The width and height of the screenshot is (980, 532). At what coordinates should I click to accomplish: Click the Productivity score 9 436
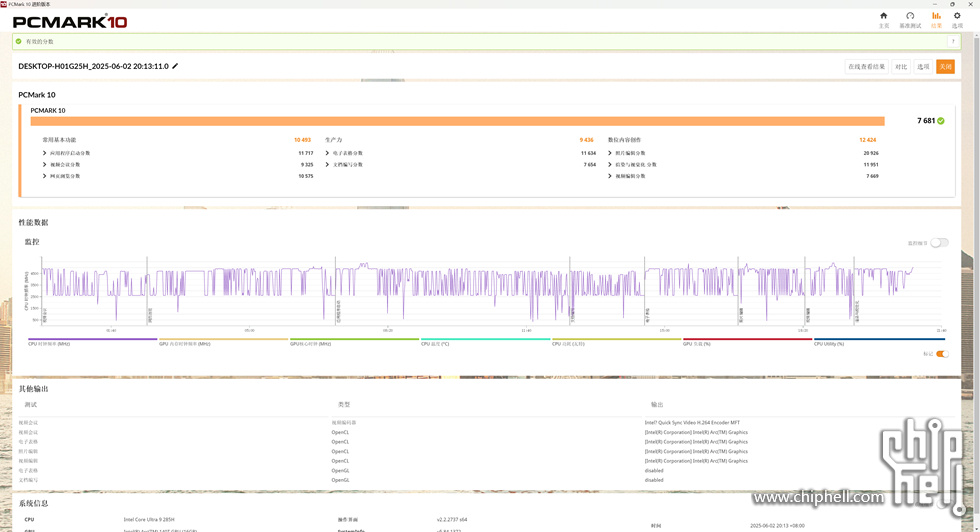586,140
